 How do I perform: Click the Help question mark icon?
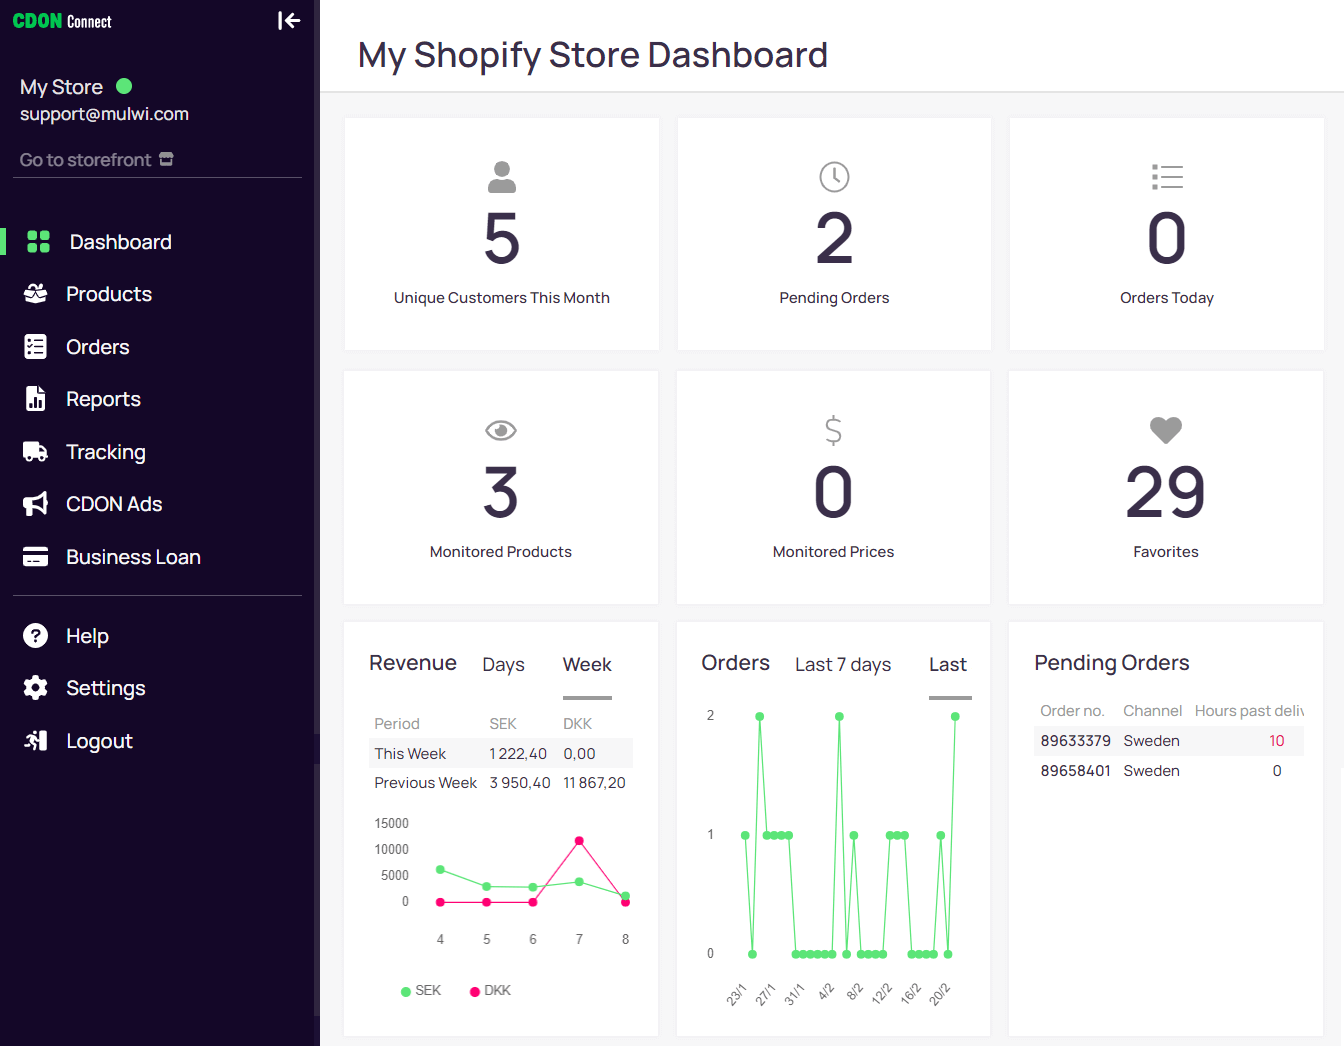click(x=36, y=635)
